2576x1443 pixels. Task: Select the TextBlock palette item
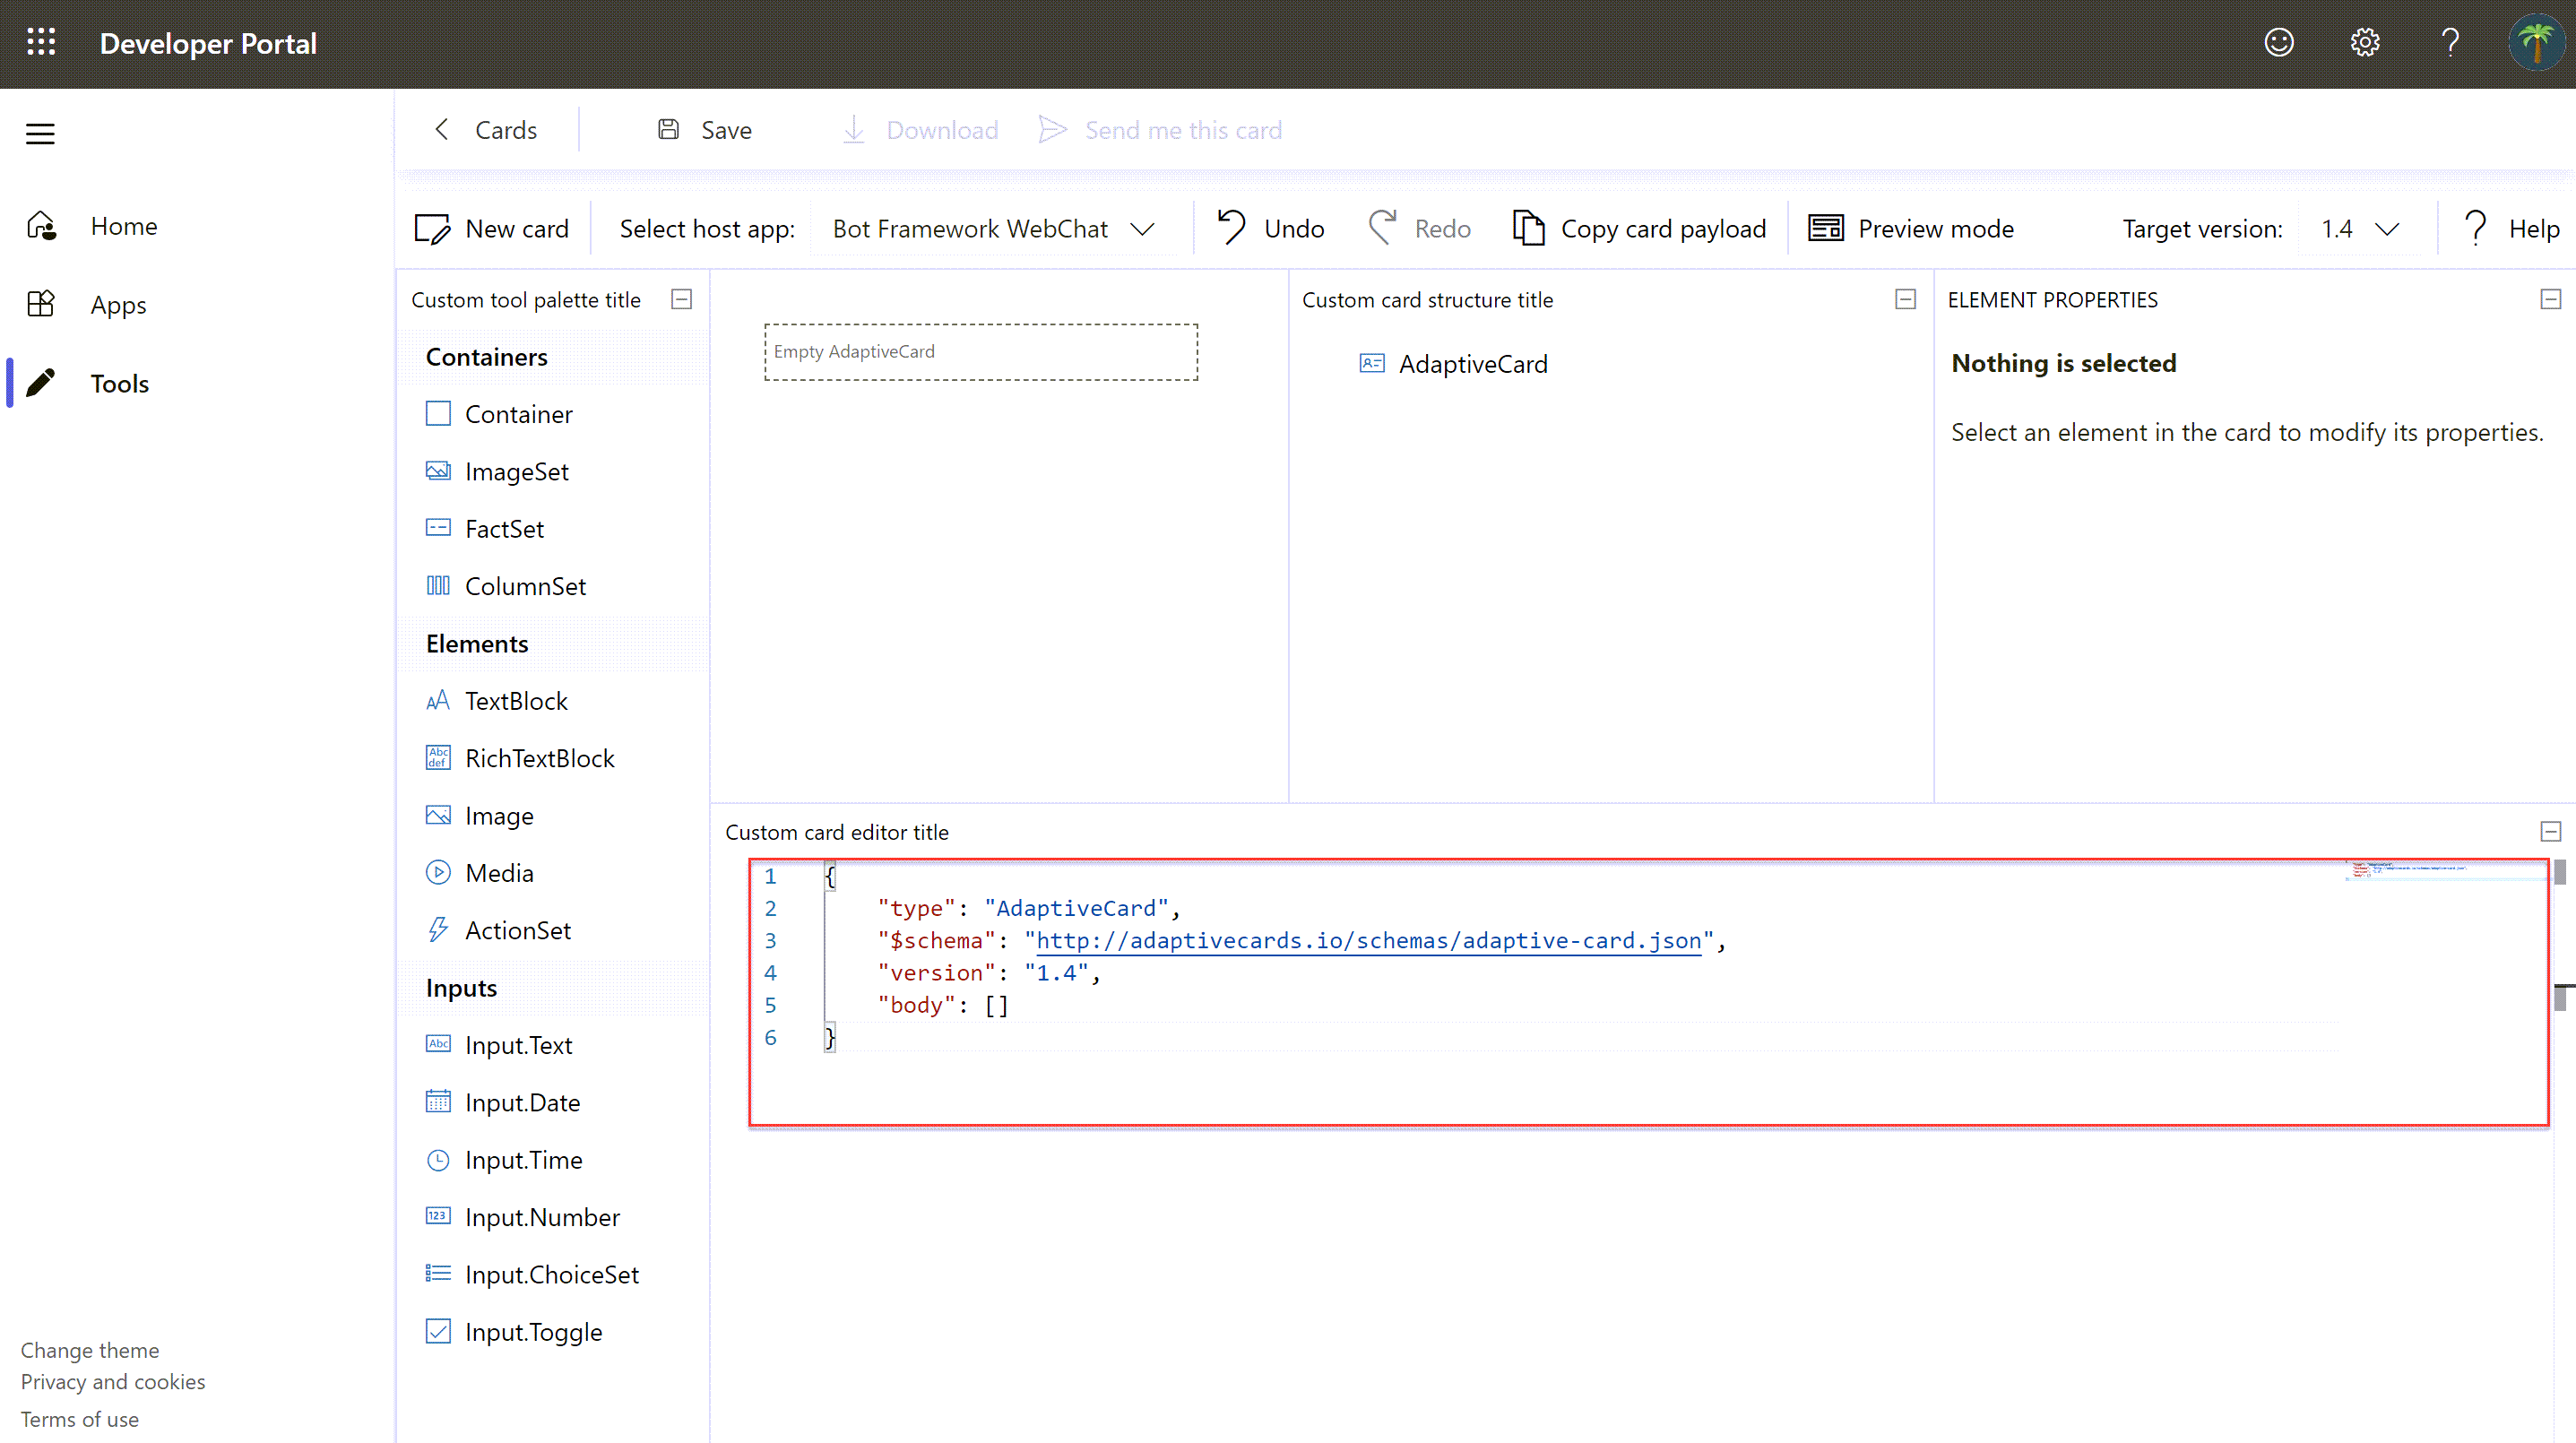(x=555, y=701)
